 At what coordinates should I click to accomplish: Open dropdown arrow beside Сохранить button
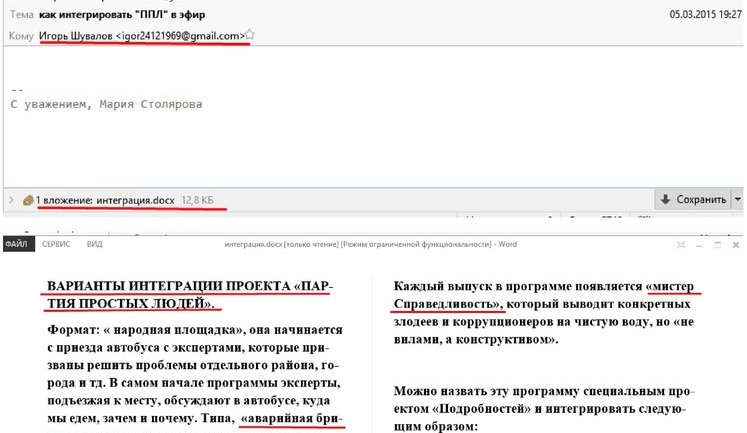[738, 199]
